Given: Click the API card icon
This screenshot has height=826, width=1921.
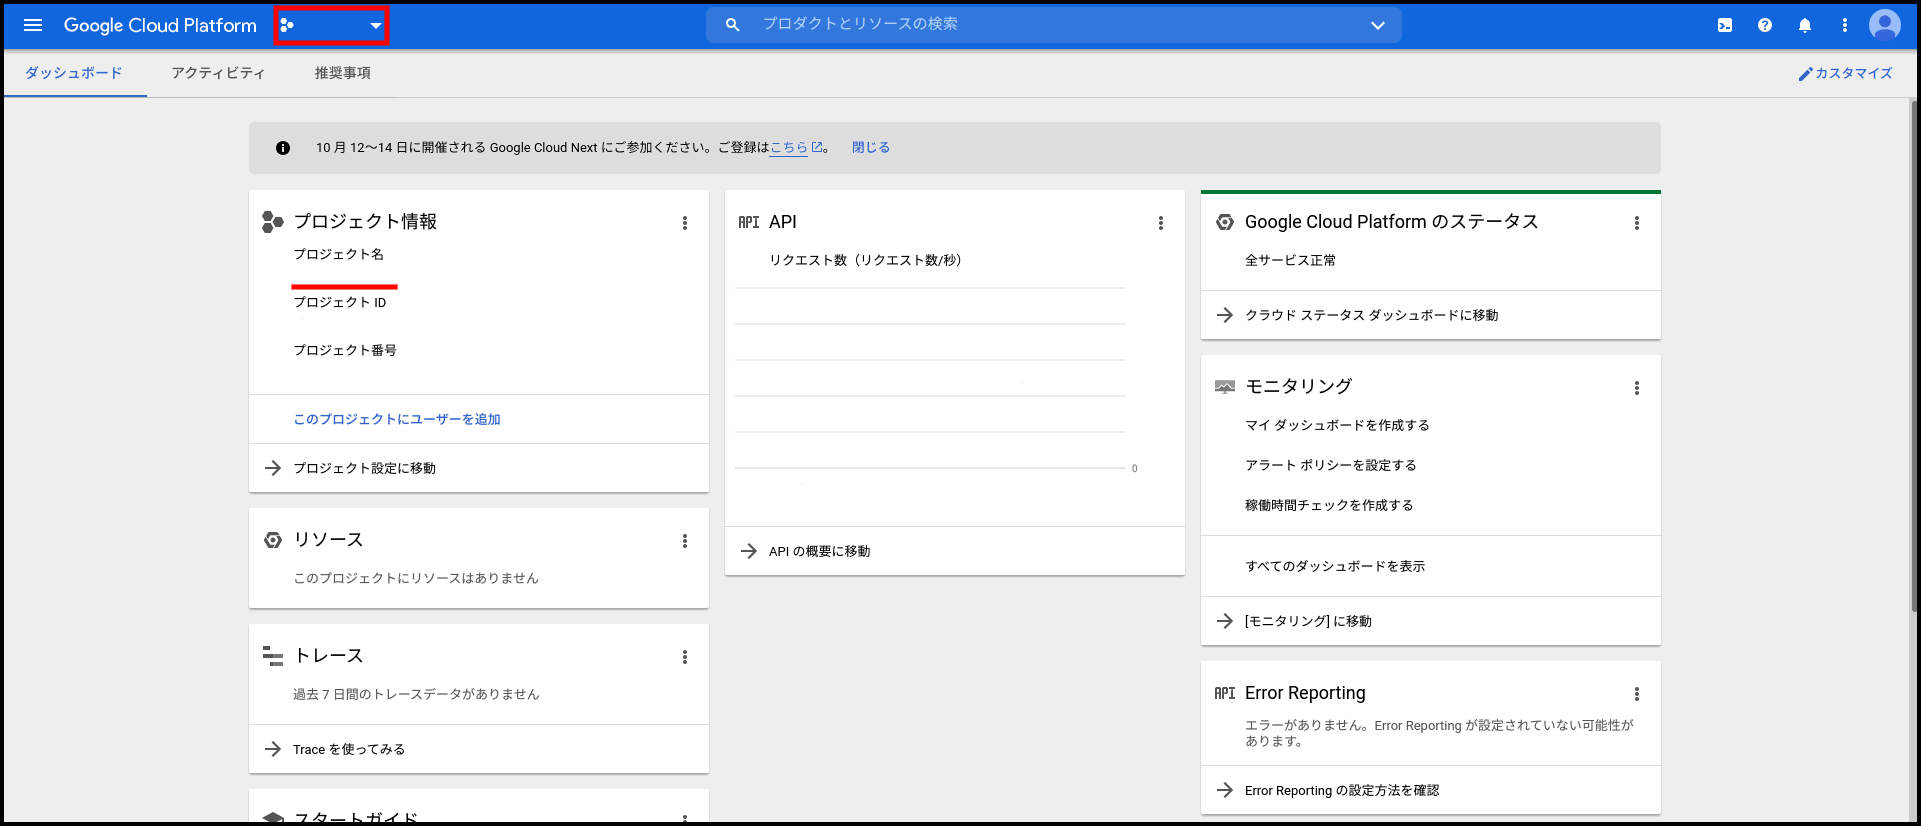Looking at the screenshot, I should point(749,222).
